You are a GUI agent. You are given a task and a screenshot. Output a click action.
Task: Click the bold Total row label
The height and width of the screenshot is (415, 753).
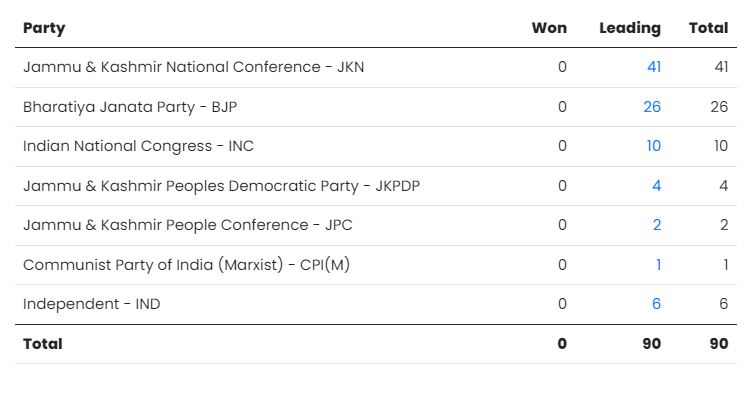click(x=42, y=344)
